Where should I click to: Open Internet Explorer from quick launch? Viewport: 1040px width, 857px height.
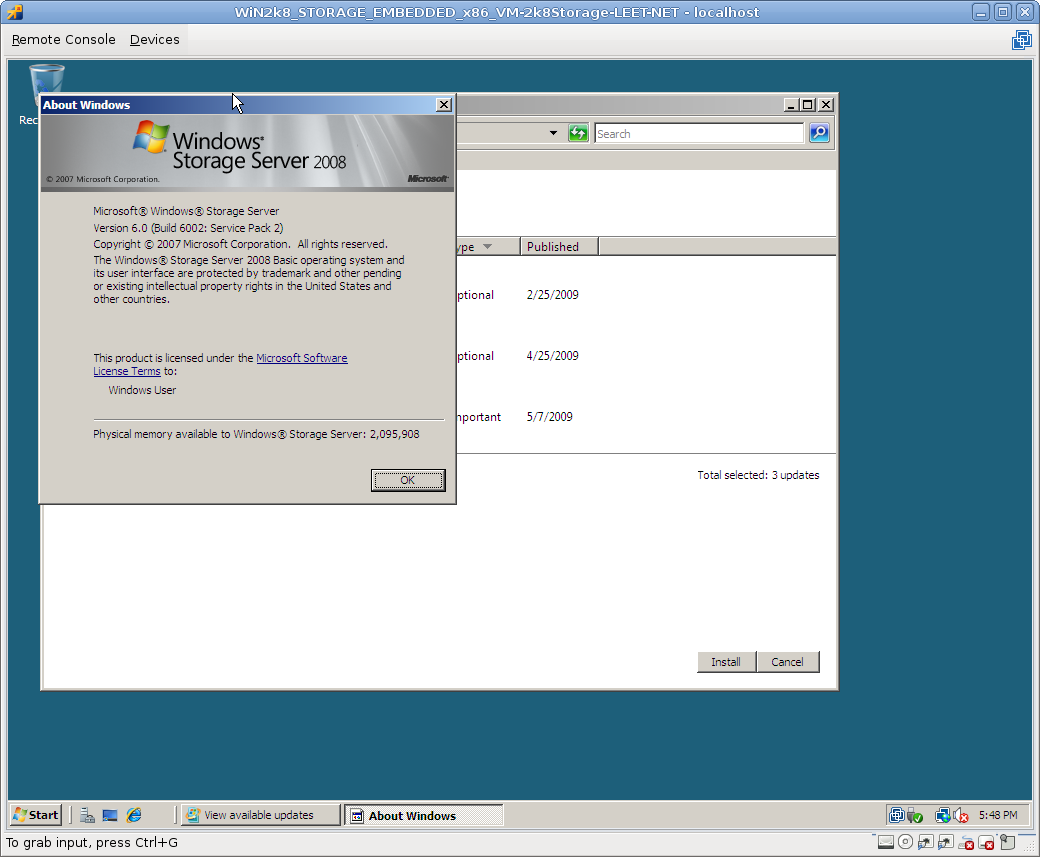134,815
